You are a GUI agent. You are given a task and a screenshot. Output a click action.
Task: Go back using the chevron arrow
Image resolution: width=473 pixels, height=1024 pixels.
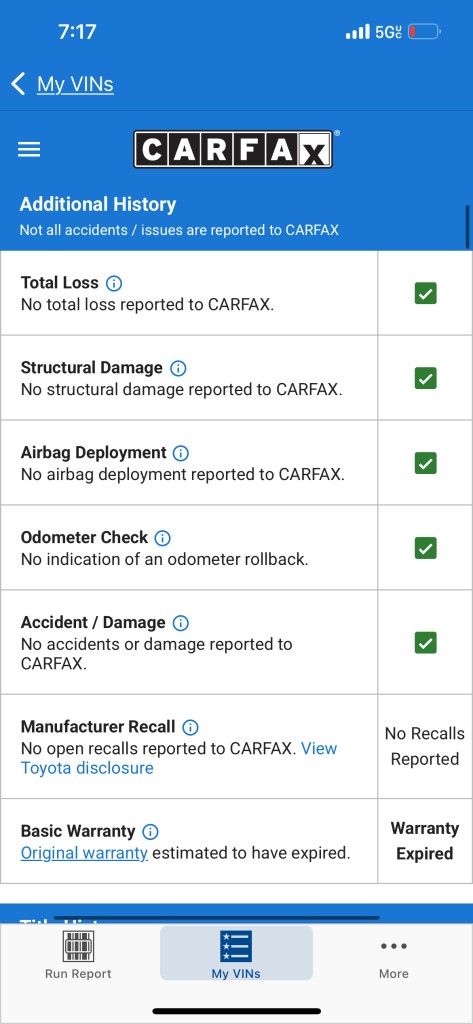click(18, 84)
